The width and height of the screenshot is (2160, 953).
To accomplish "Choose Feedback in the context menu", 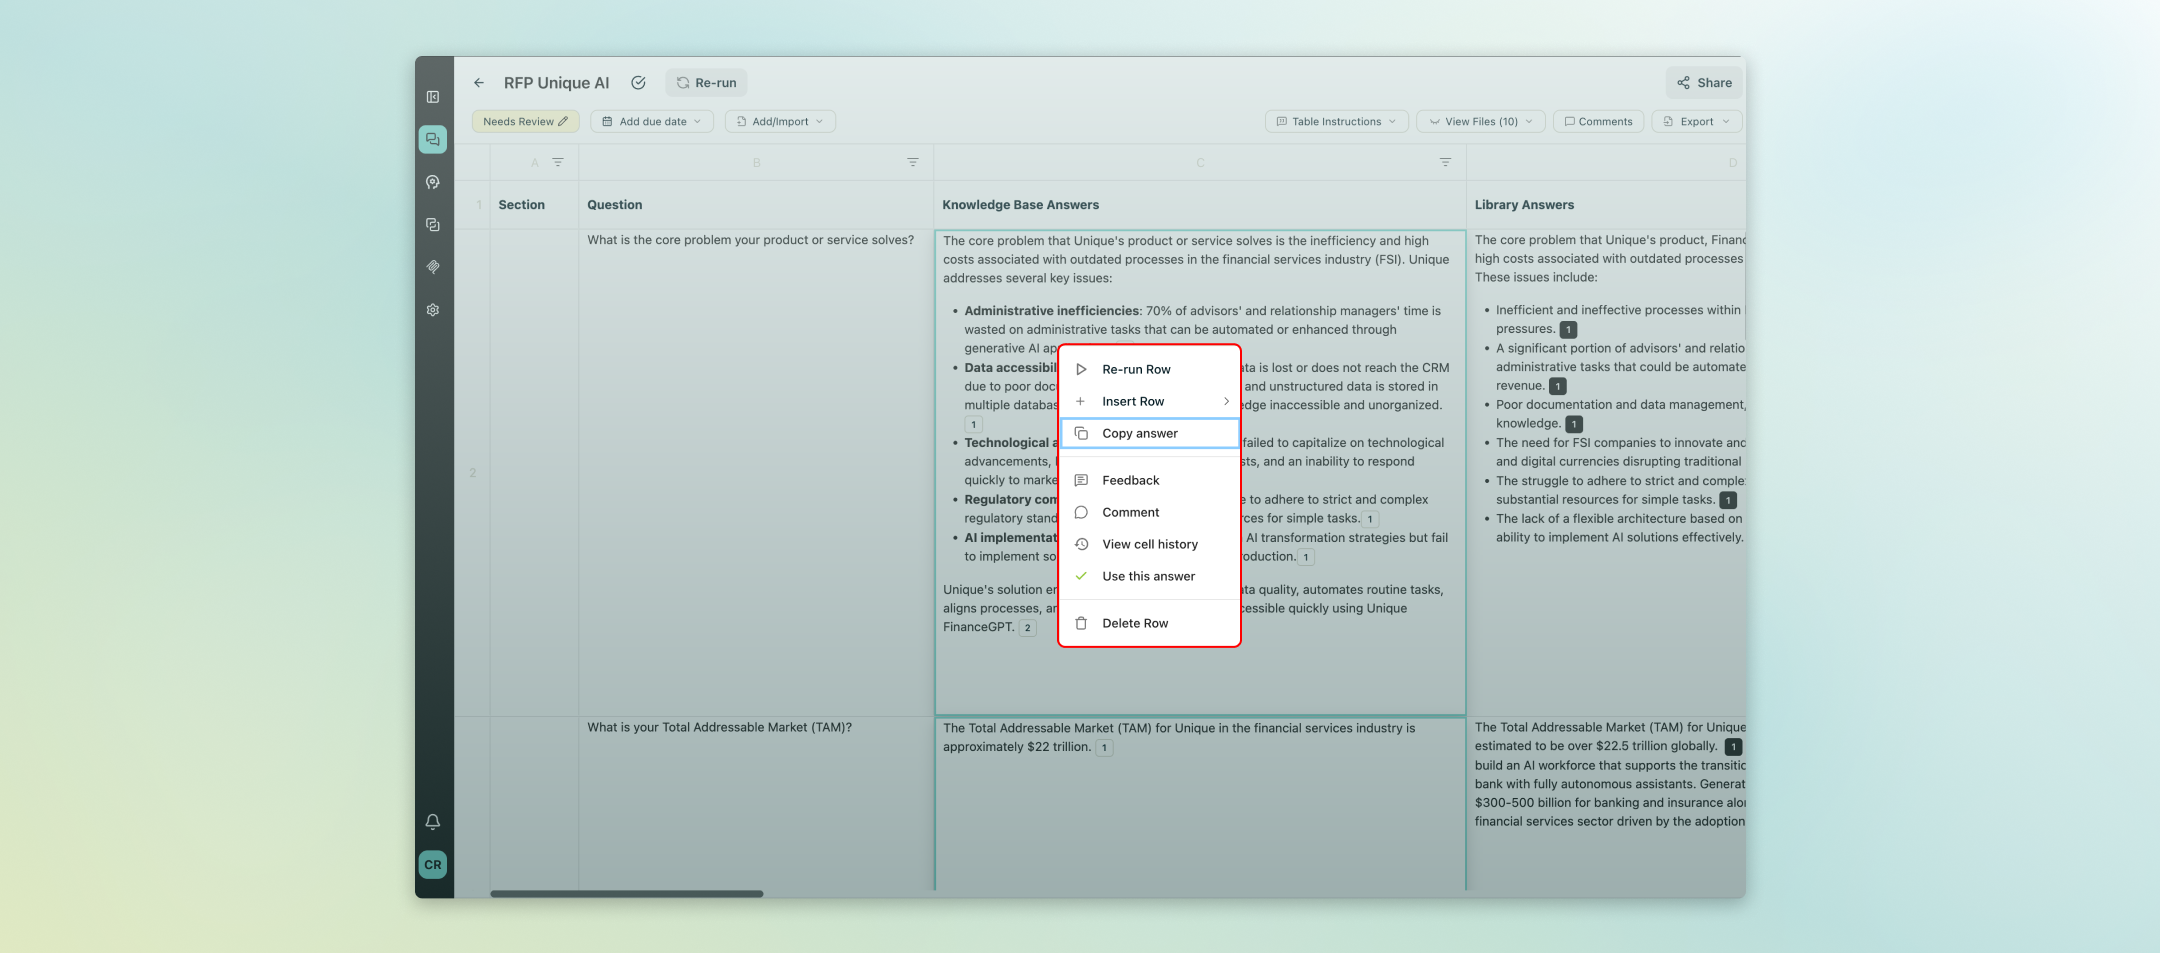I will coord(1150,480).
